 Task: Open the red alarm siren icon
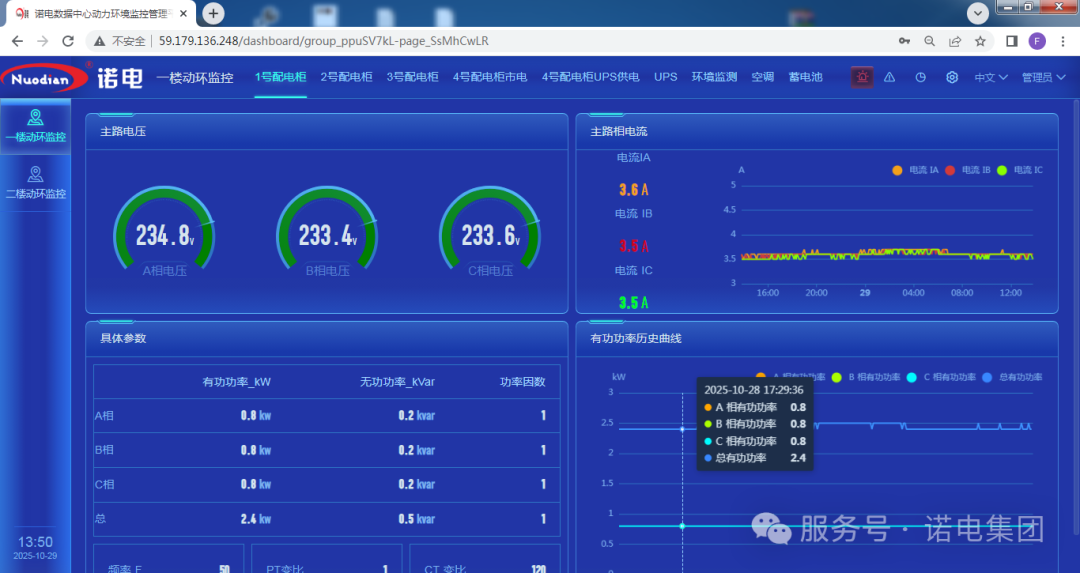click(862, 77)
